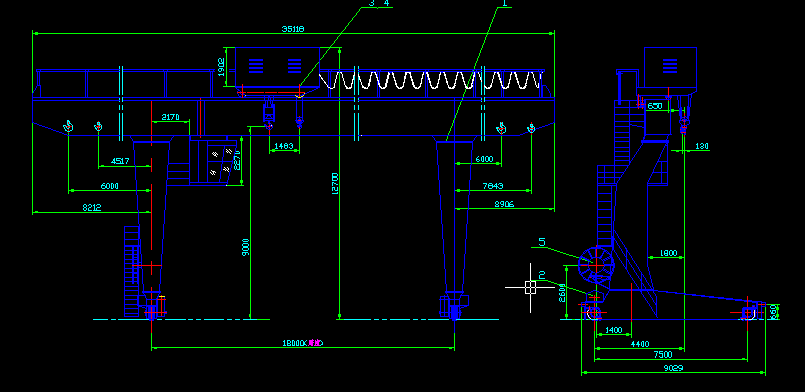805x392 pixels.
Task: Select the 2170 dimension text
Action: [x=170, y=117]
